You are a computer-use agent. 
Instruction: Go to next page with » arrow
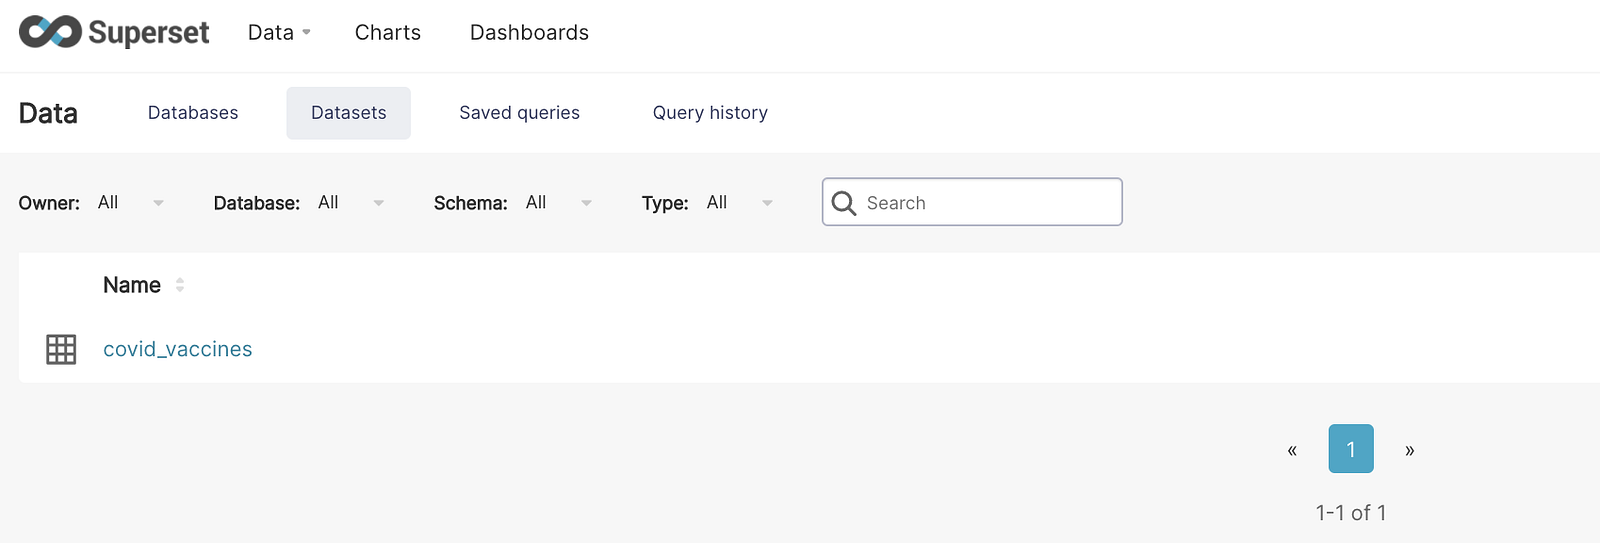(1409, 450)
